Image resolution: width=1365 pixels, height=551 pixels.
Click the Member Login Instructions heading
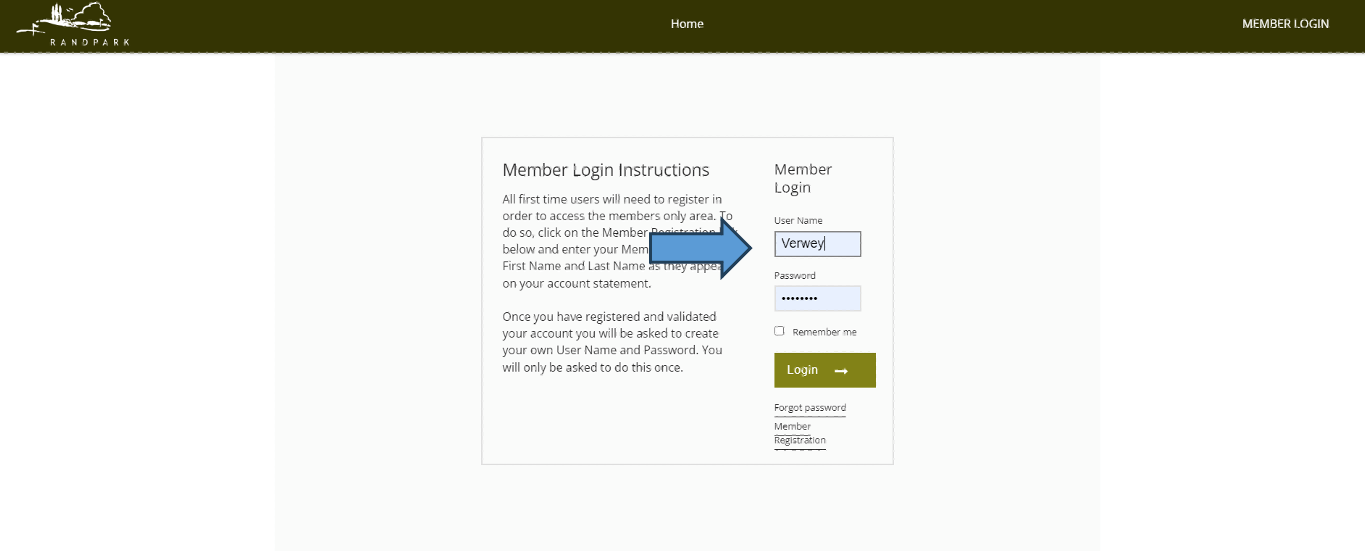coord(606,170)
